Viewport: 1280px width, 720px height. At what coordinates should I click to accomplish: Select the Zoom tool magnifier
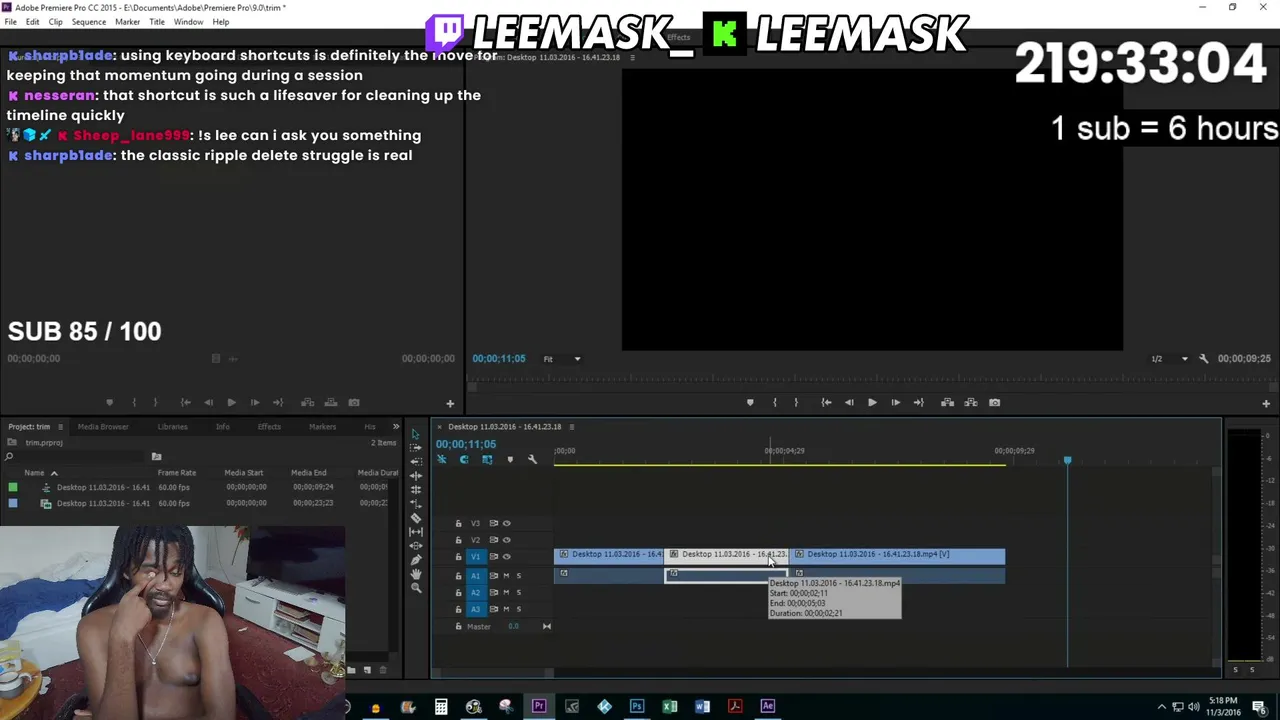tap(416, 587)
